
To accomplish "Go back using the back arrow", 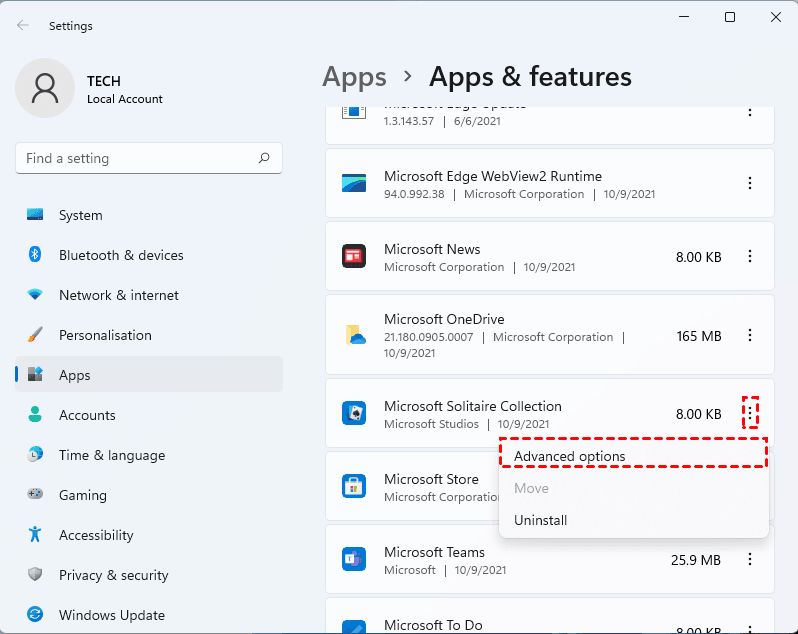I will pos(23,26).
